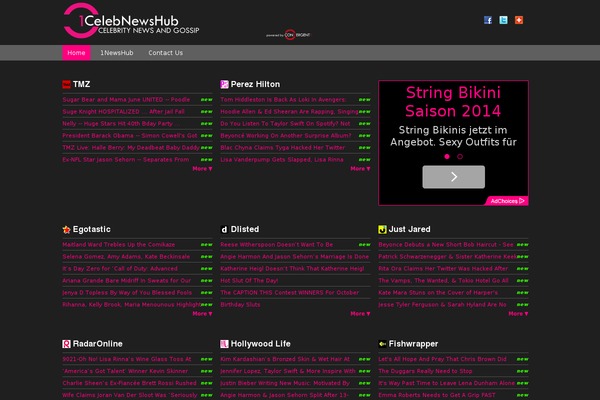Open 'President Barack Obama -- Simon Cowell's Got'

130,136
